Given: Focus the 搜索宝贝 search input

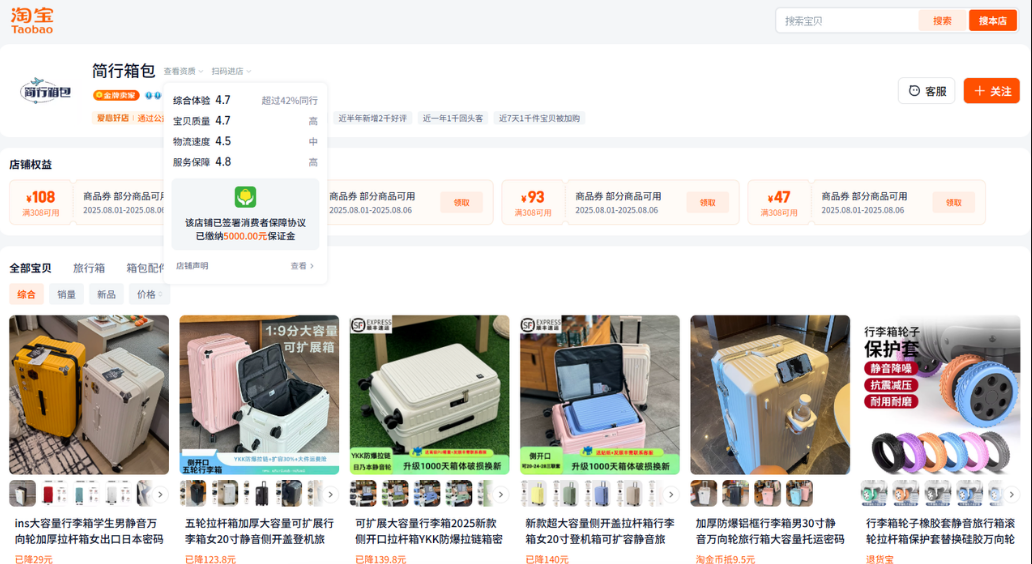Looking at the screenshot, I should click(849, 20).
